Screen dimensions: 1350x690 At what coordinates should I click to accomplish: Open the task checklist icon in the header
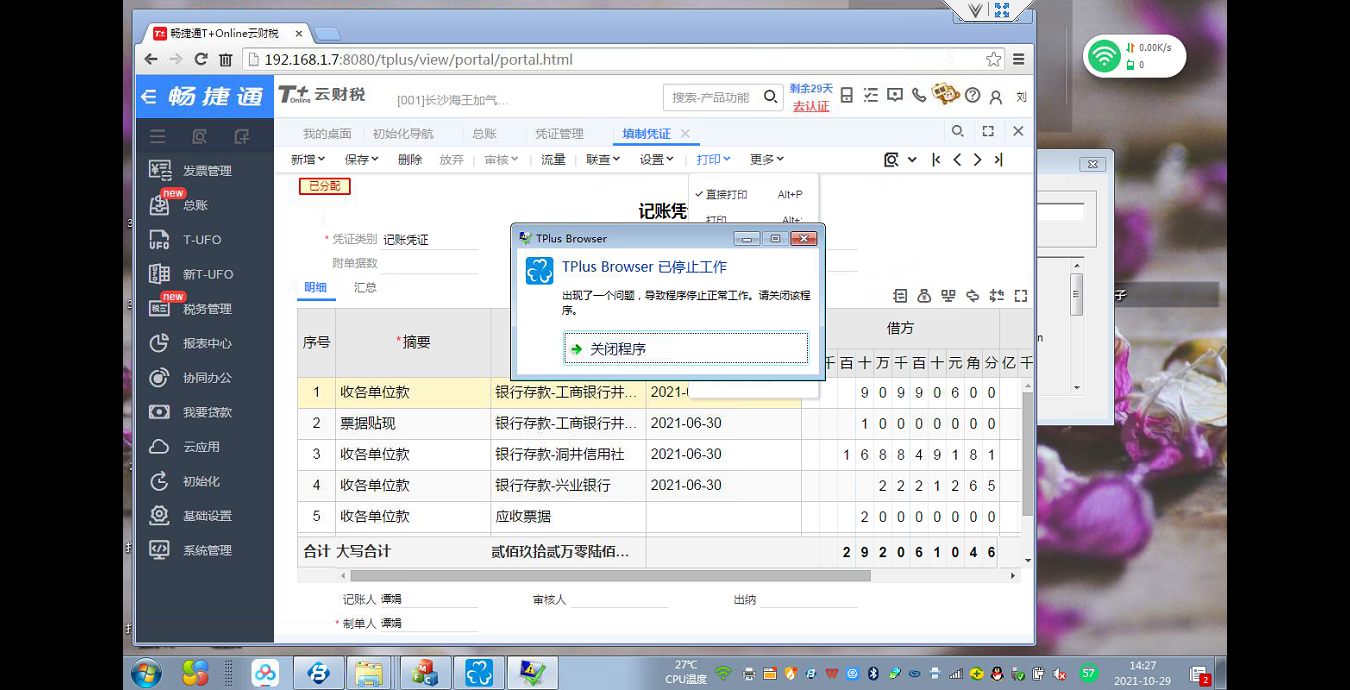(x=870, y=96)
